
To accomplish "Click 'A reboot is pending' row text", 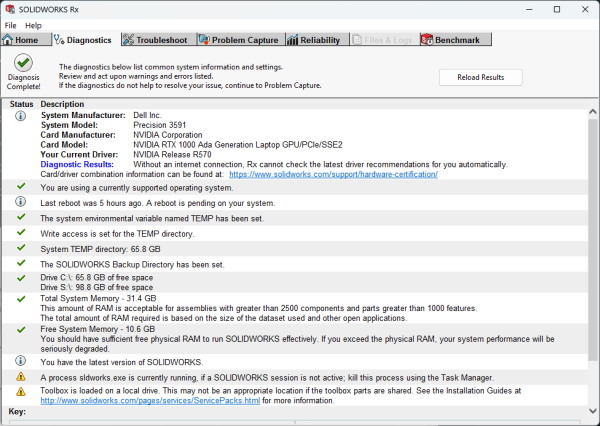I will click(158, 203).
